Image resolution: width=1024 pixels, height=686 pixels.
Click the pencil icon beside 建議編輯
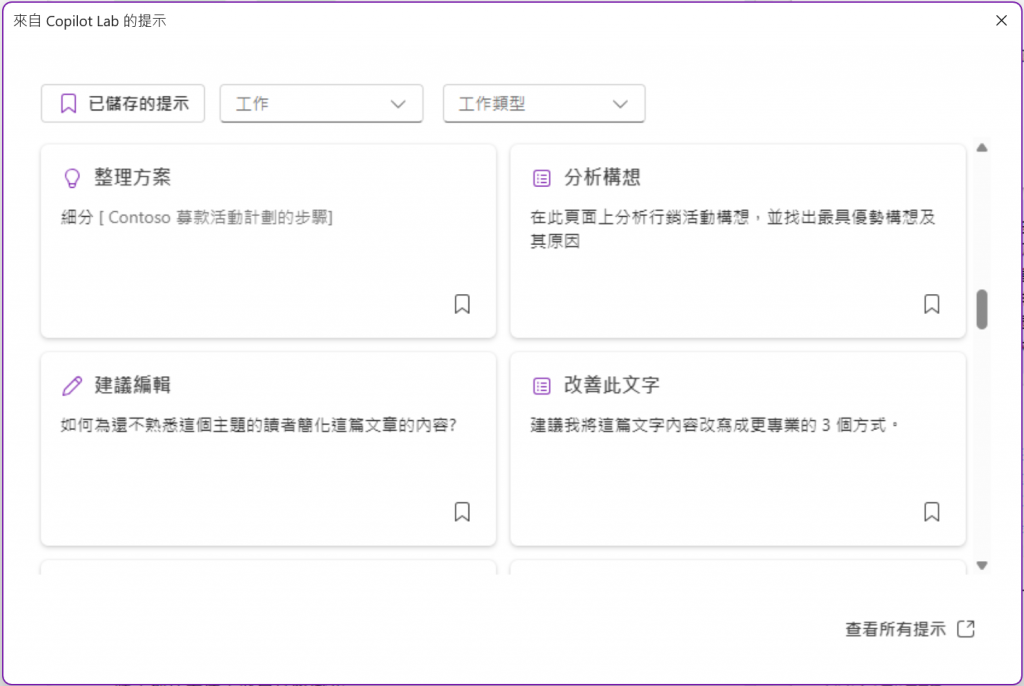tap(72, 385)
